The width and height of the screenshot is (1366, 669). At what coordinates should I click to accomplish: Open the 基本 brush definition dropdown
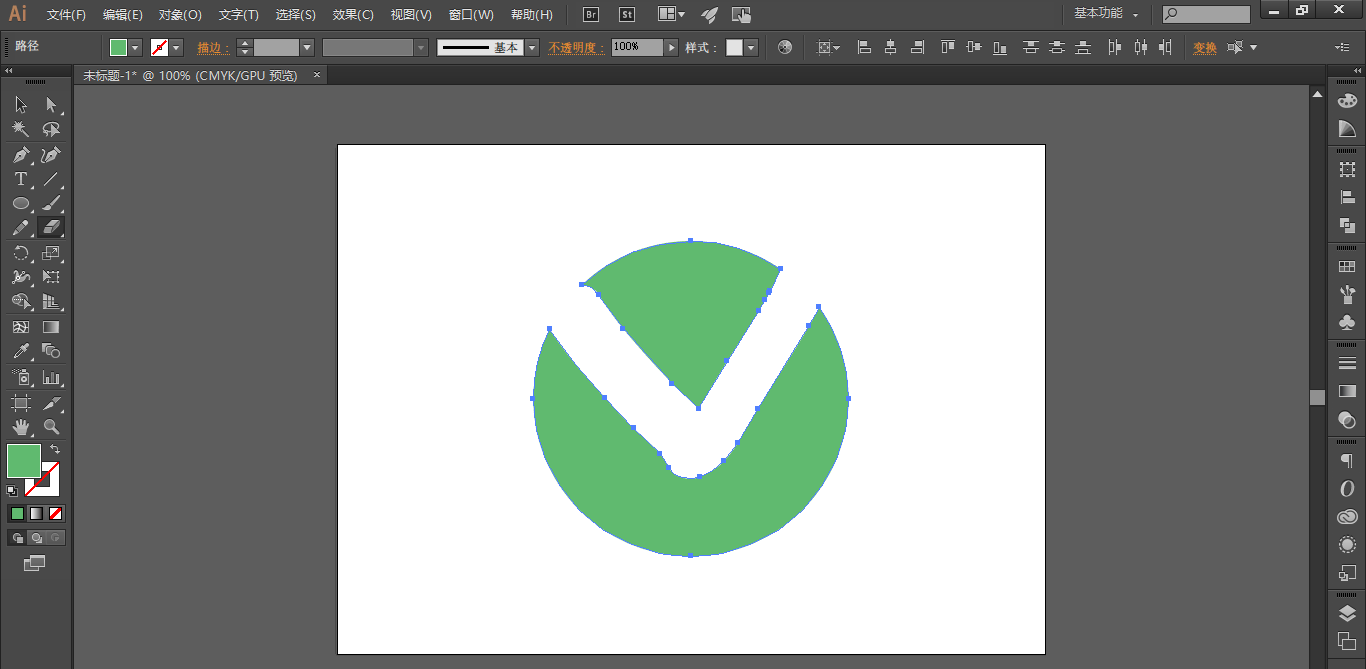pyautogui.click(x=532, y=47)
